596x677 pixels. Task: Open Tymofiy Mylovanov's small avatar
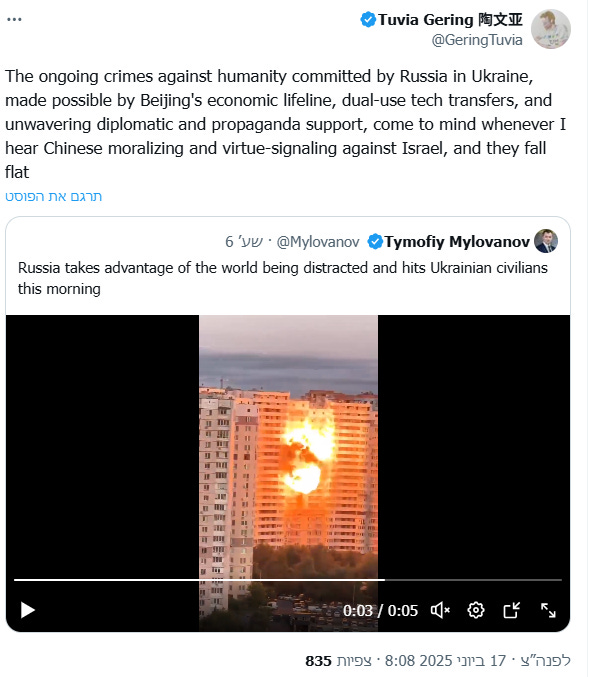[x=545, y=241]
